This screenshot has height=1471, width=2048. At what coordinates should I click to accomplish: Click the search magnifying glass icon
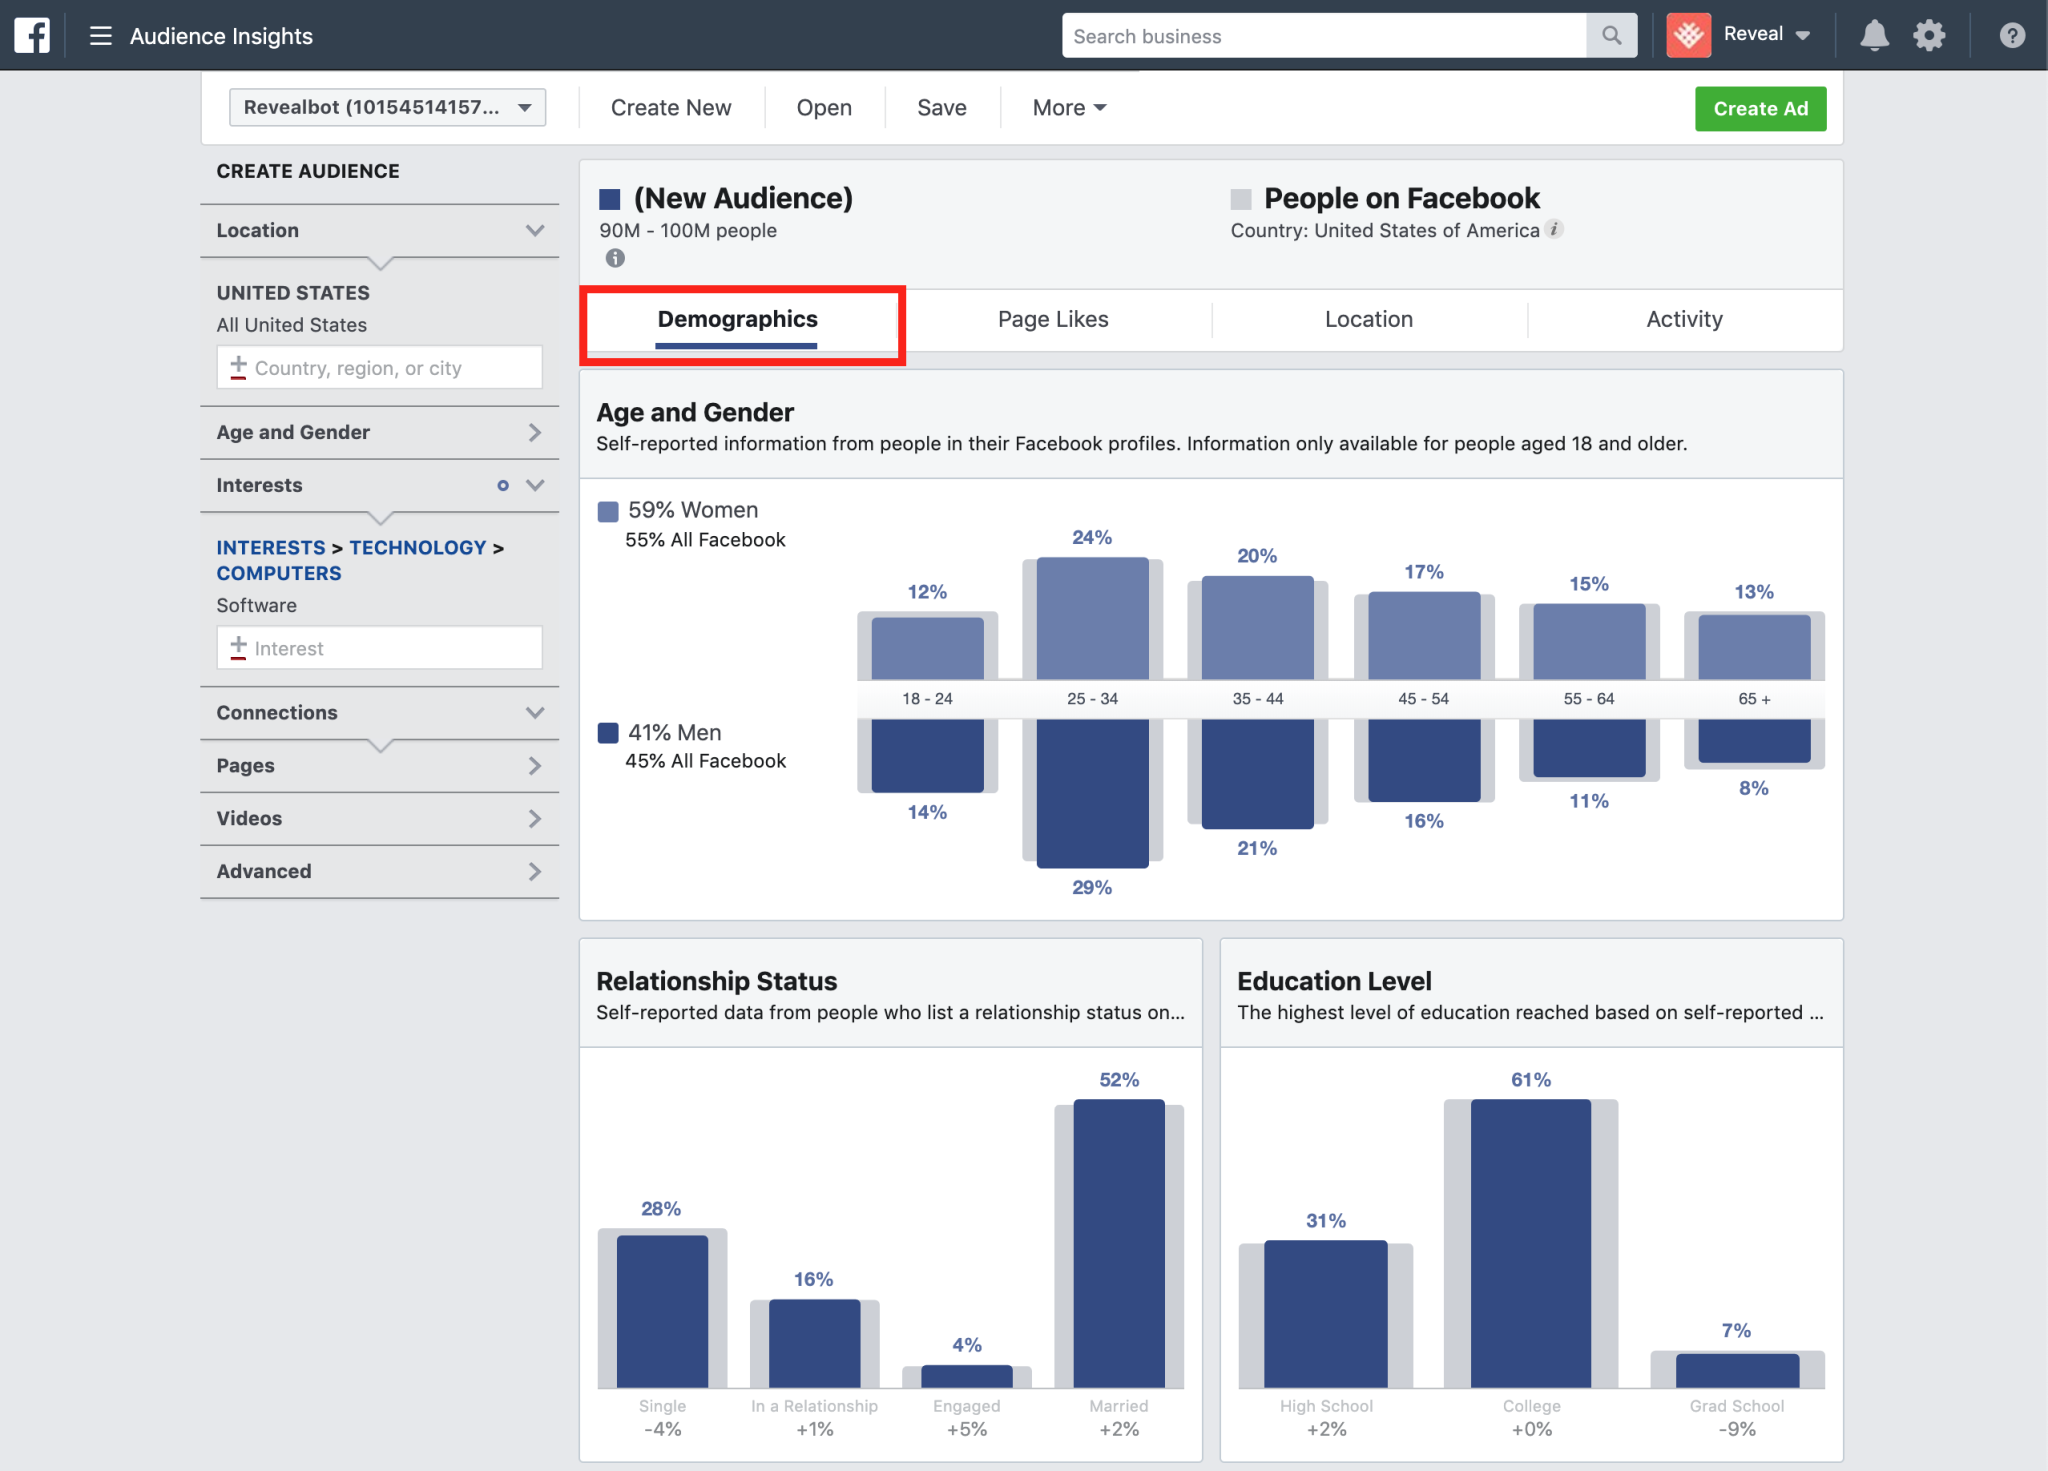click(1610, 35)
